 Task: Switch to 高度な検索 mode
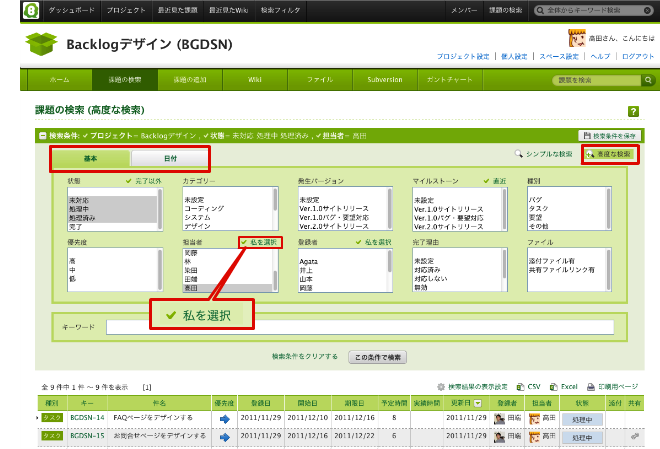[x=610, y=154]
